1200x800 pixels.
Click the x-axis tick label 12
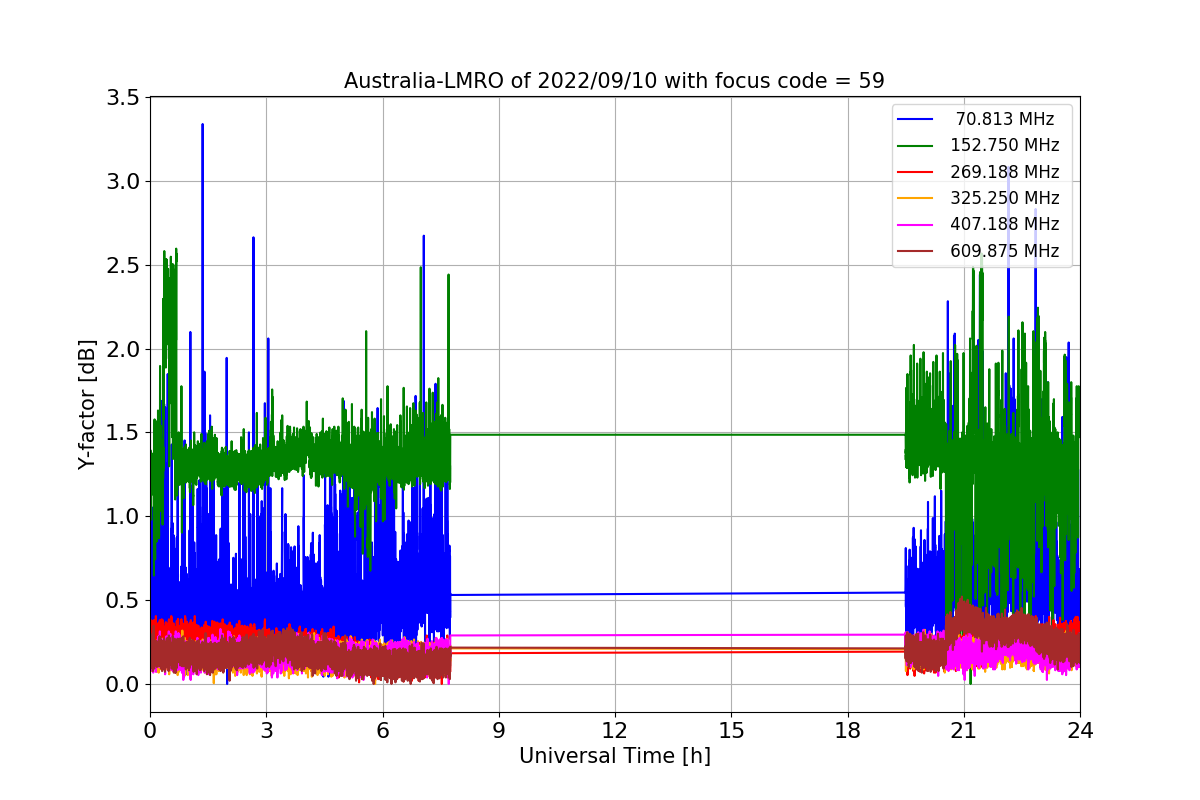(x=615, y=731)
